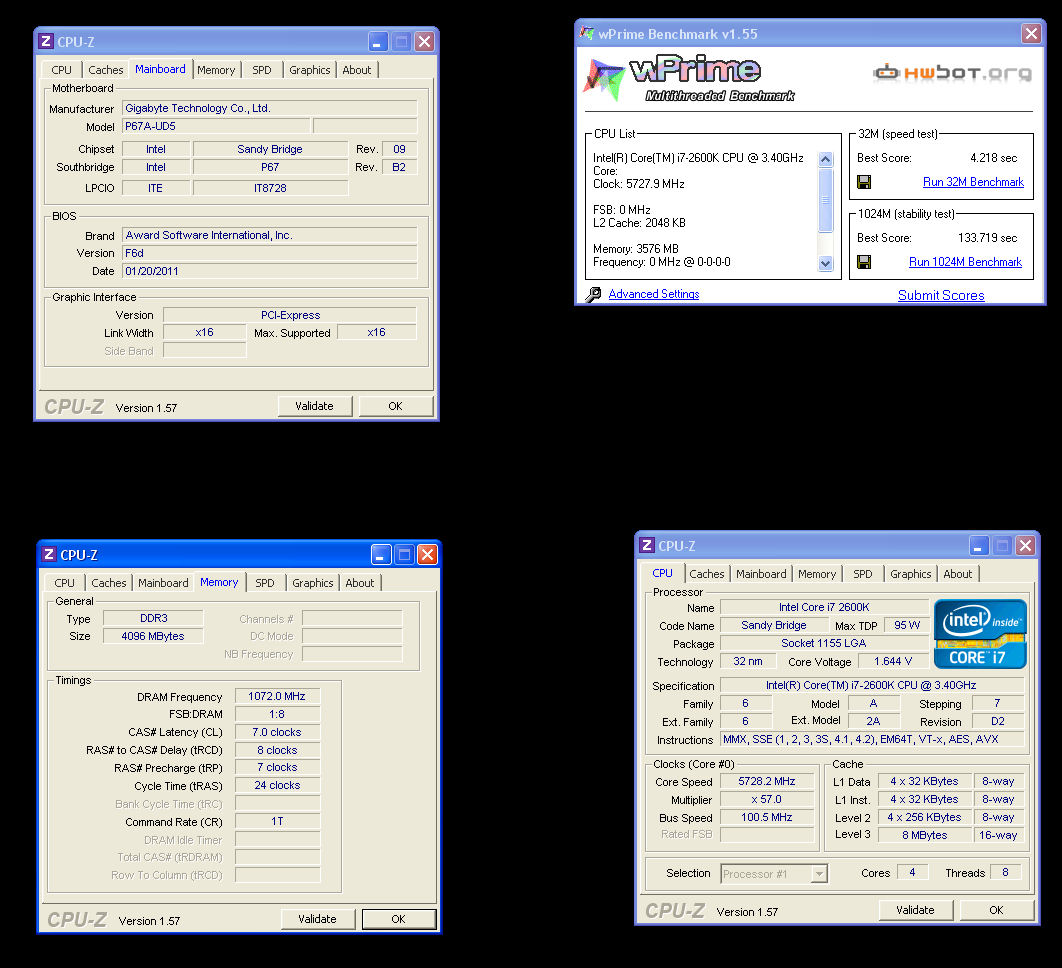Viewport: 1062px width, 968px height.
Task: Click Validate in Memory window
Action: tap(318, 919)
